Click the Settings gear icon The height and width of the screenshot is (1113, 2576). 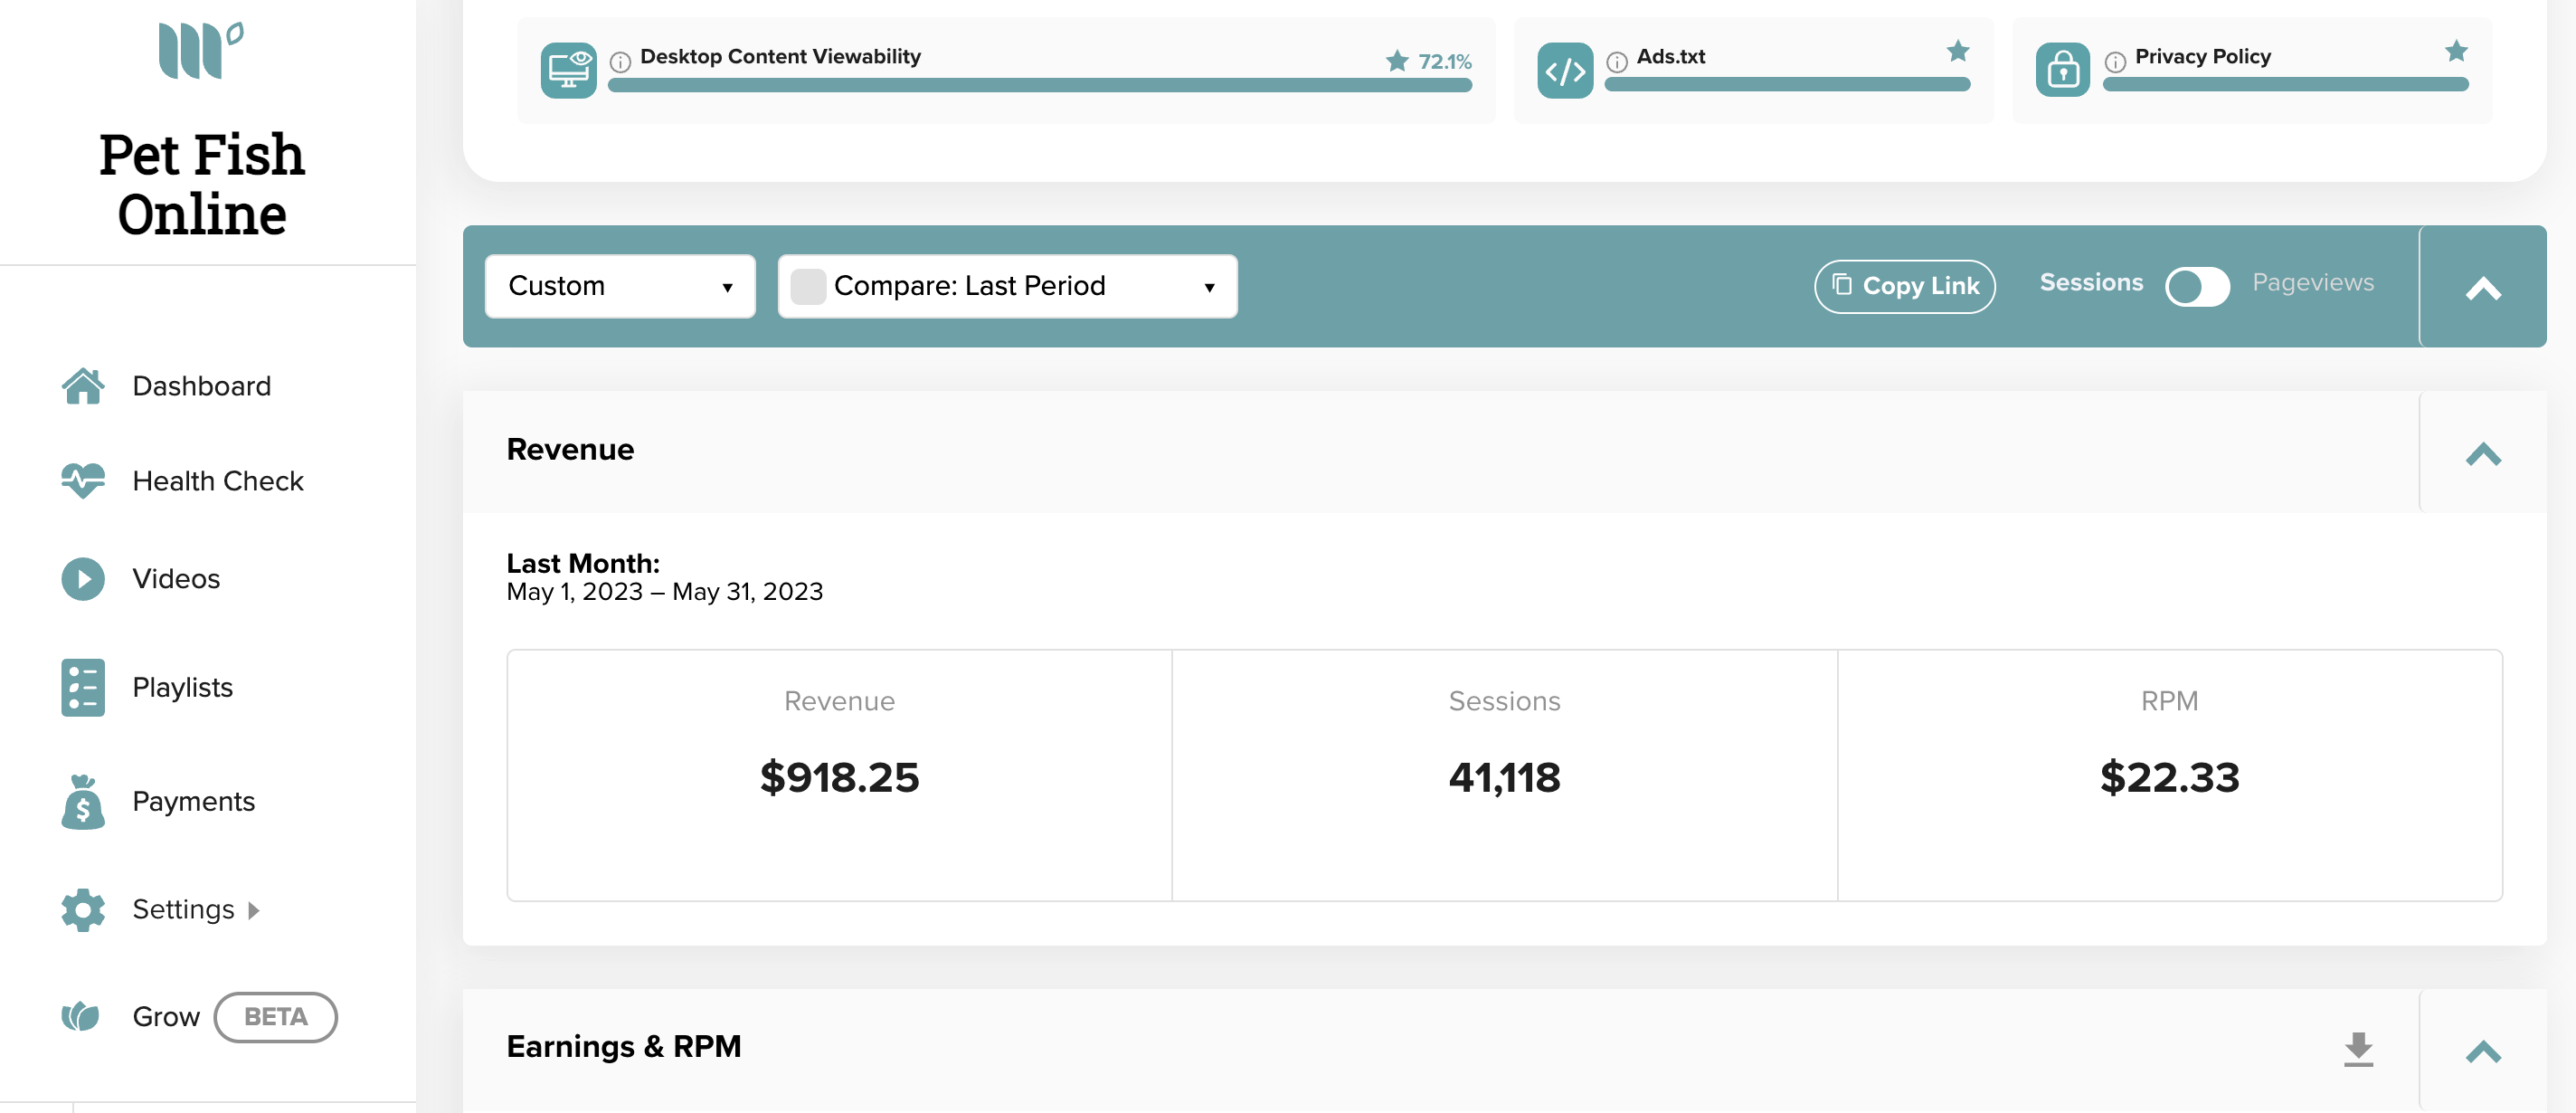point(83,910)
